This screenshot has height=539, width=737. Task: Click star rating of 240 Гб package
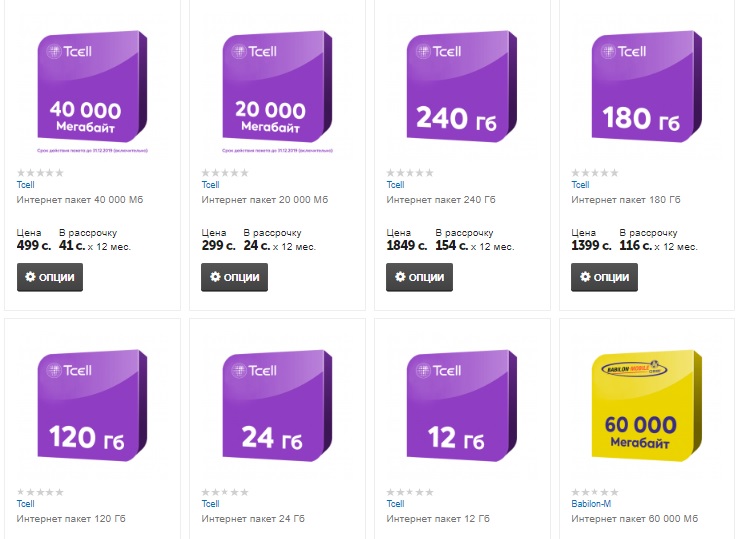pos(409,173)
